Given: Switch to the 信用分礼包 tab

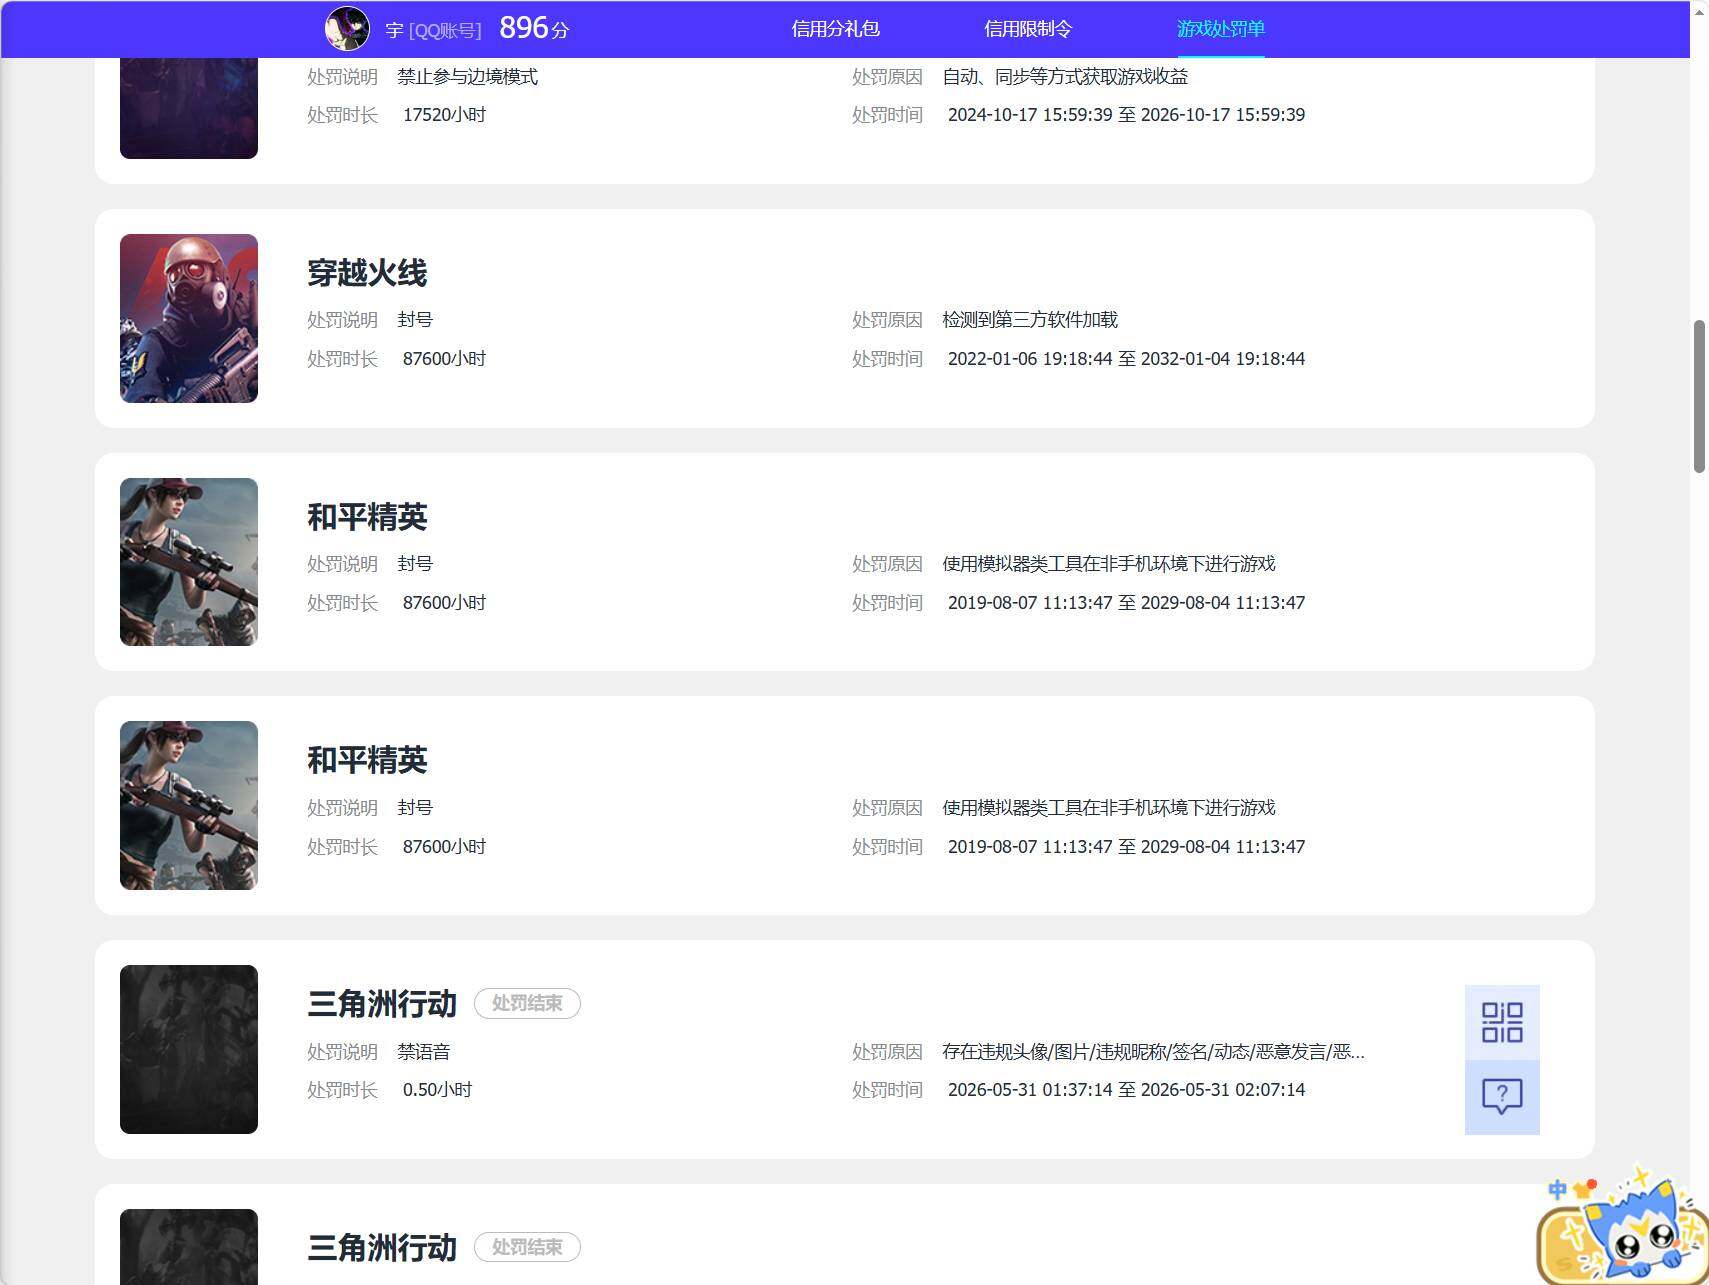Looking at the screenshot, I should [x=835, y=29].
